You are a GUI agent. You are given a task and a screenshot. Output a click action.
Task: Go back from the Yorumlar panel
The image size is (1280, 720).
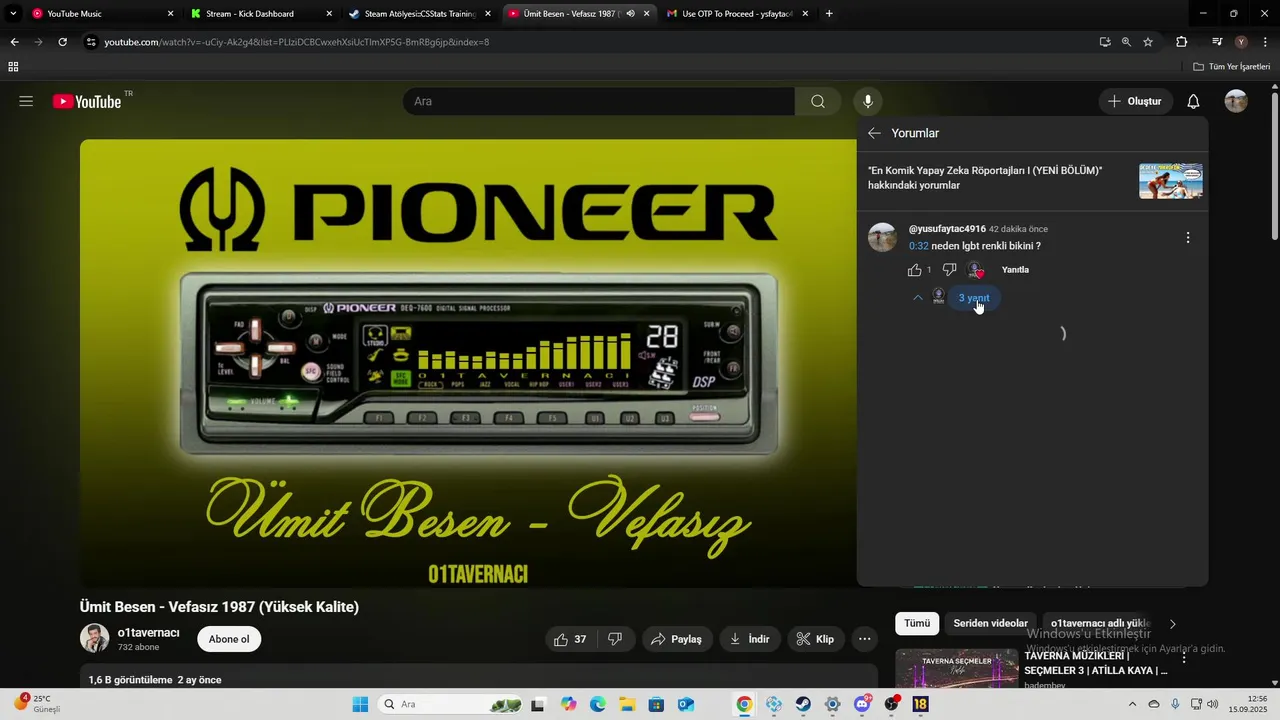(874, 133)
